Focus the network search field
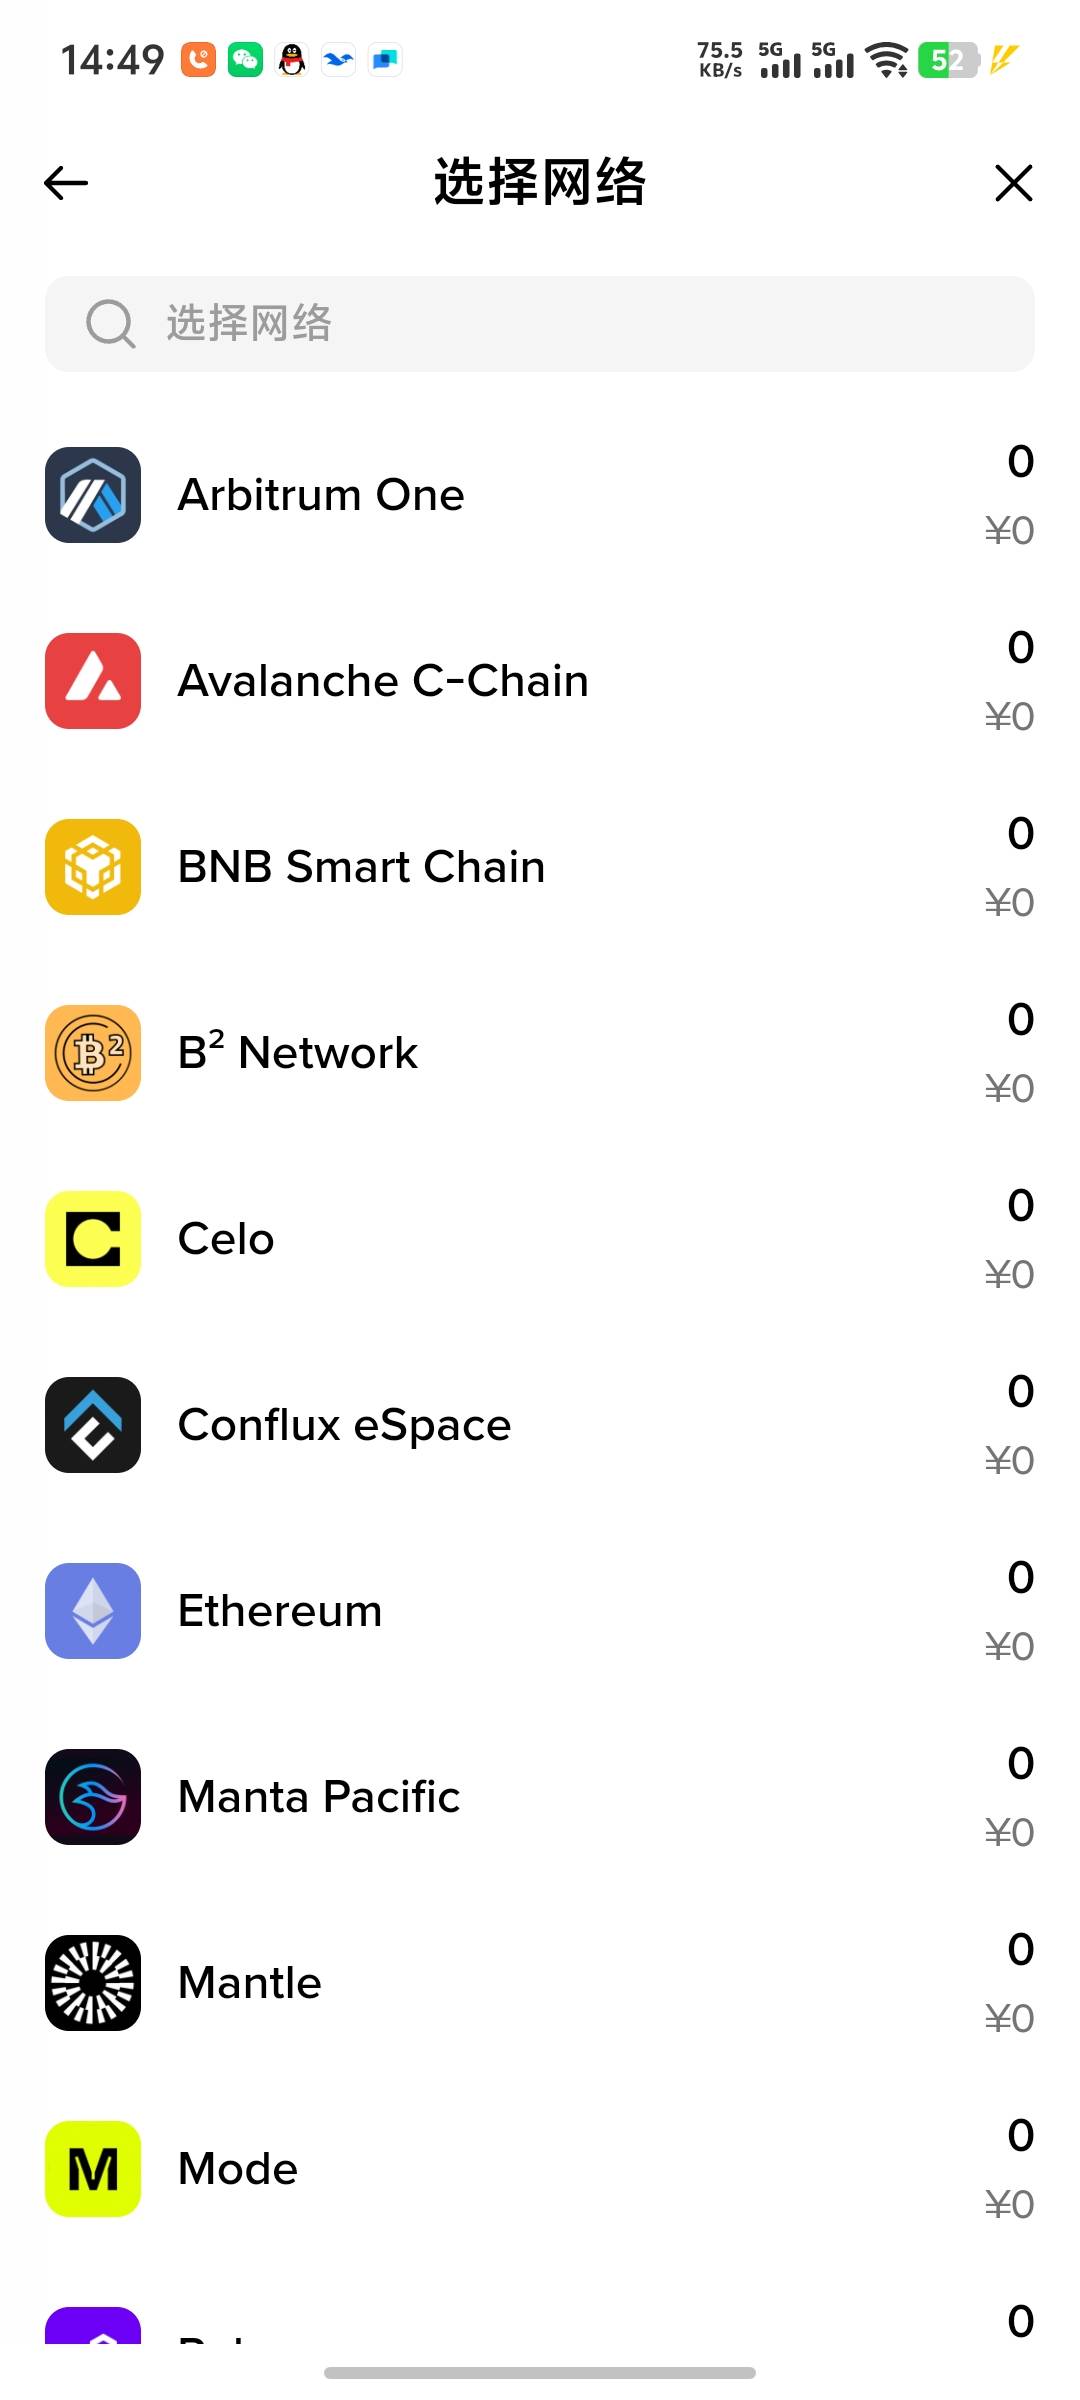Screen dimensions: 1080x2400 [x=580, y=324]
